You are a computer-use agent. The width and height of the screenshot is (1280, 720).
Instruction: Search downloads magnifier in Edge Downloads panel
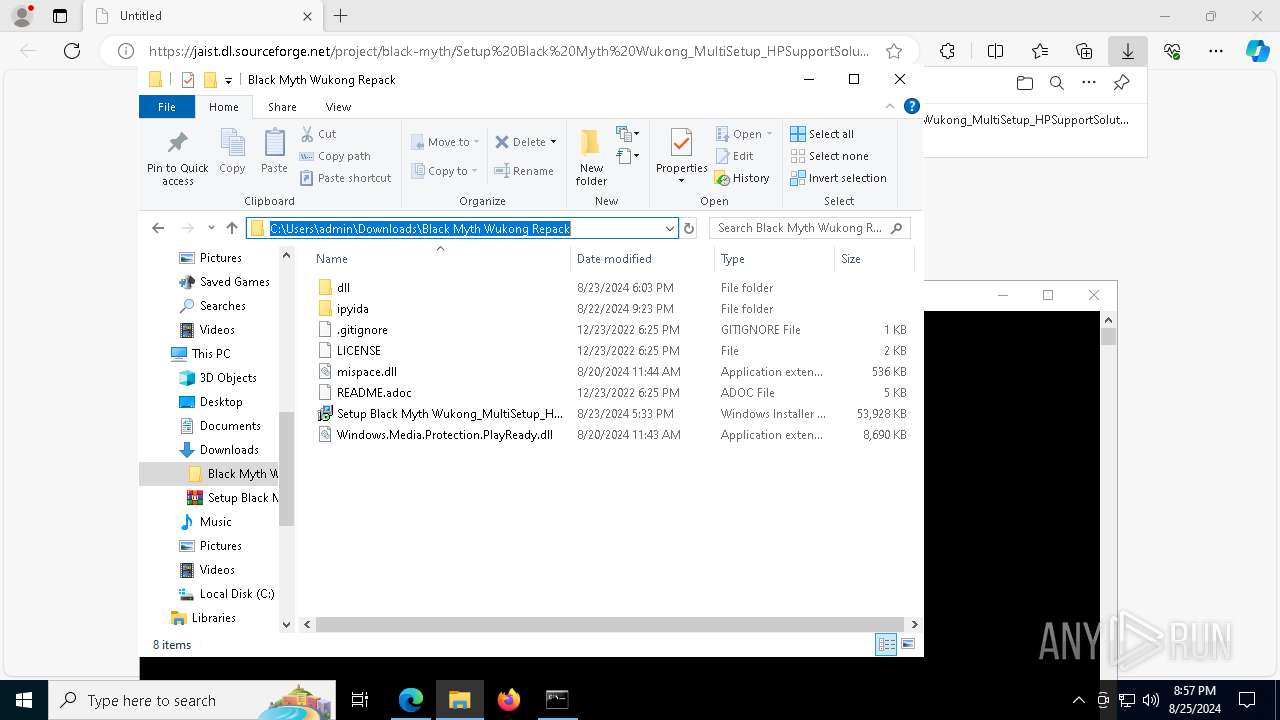coord(1057,83)
